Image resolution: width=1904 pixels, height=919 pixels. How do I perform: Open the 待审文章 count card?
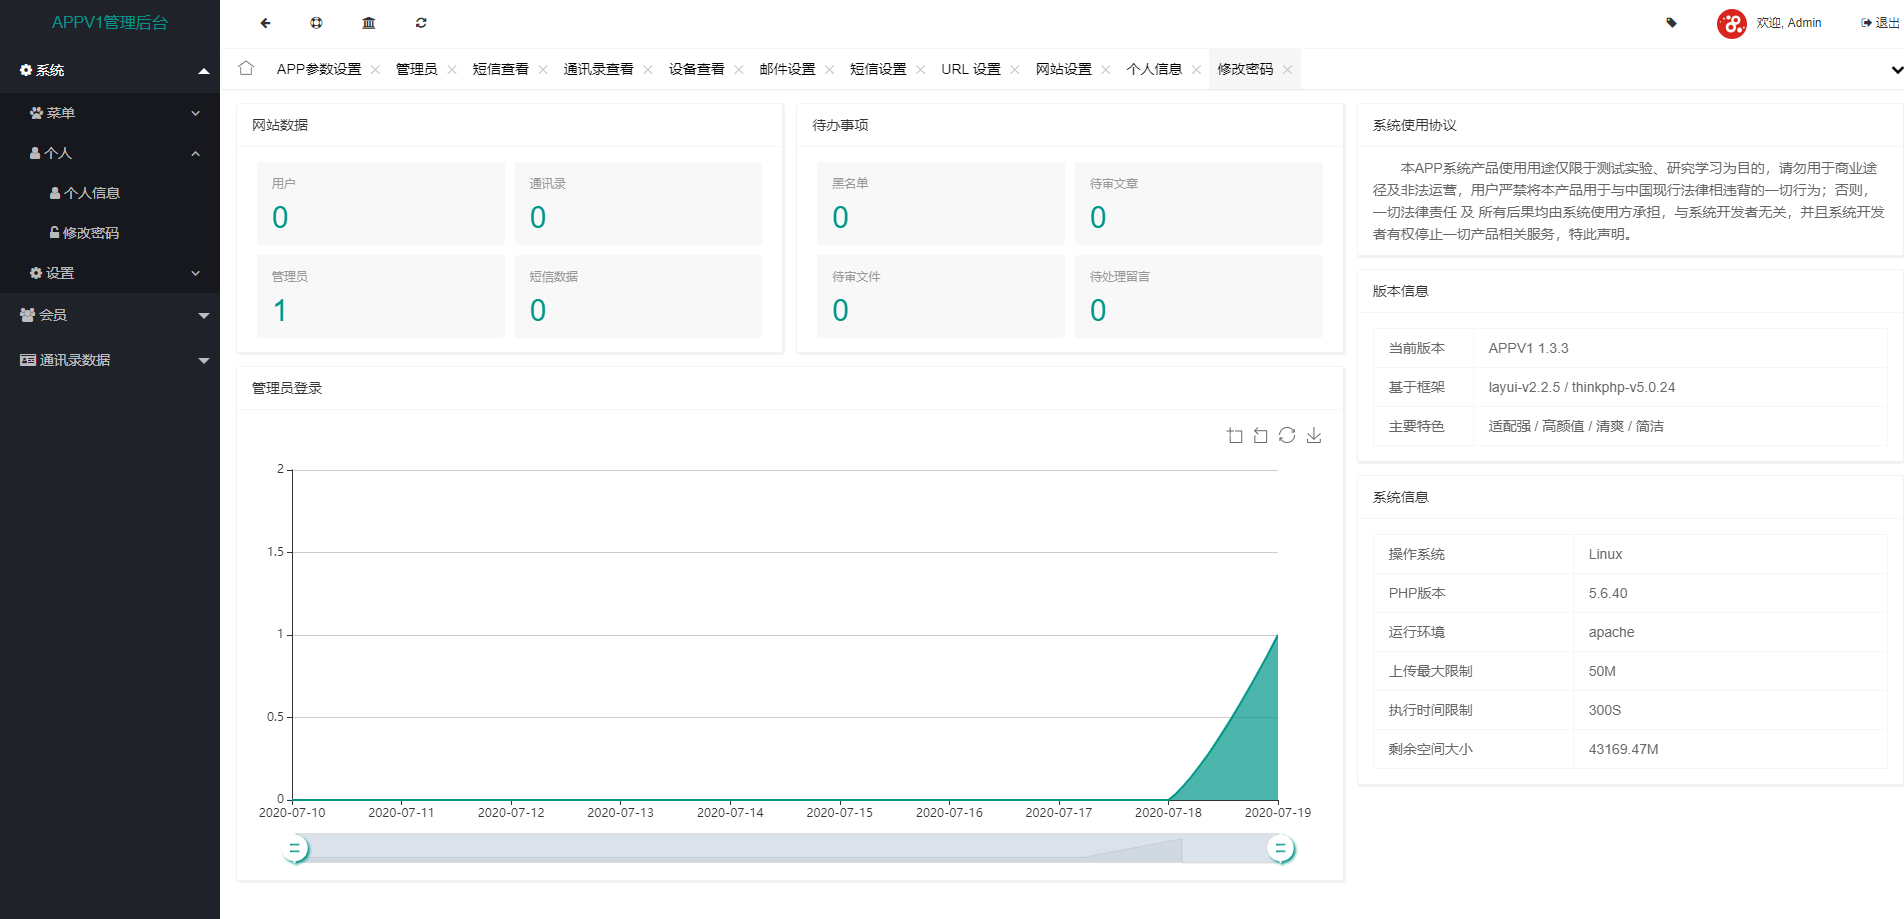1199,203
